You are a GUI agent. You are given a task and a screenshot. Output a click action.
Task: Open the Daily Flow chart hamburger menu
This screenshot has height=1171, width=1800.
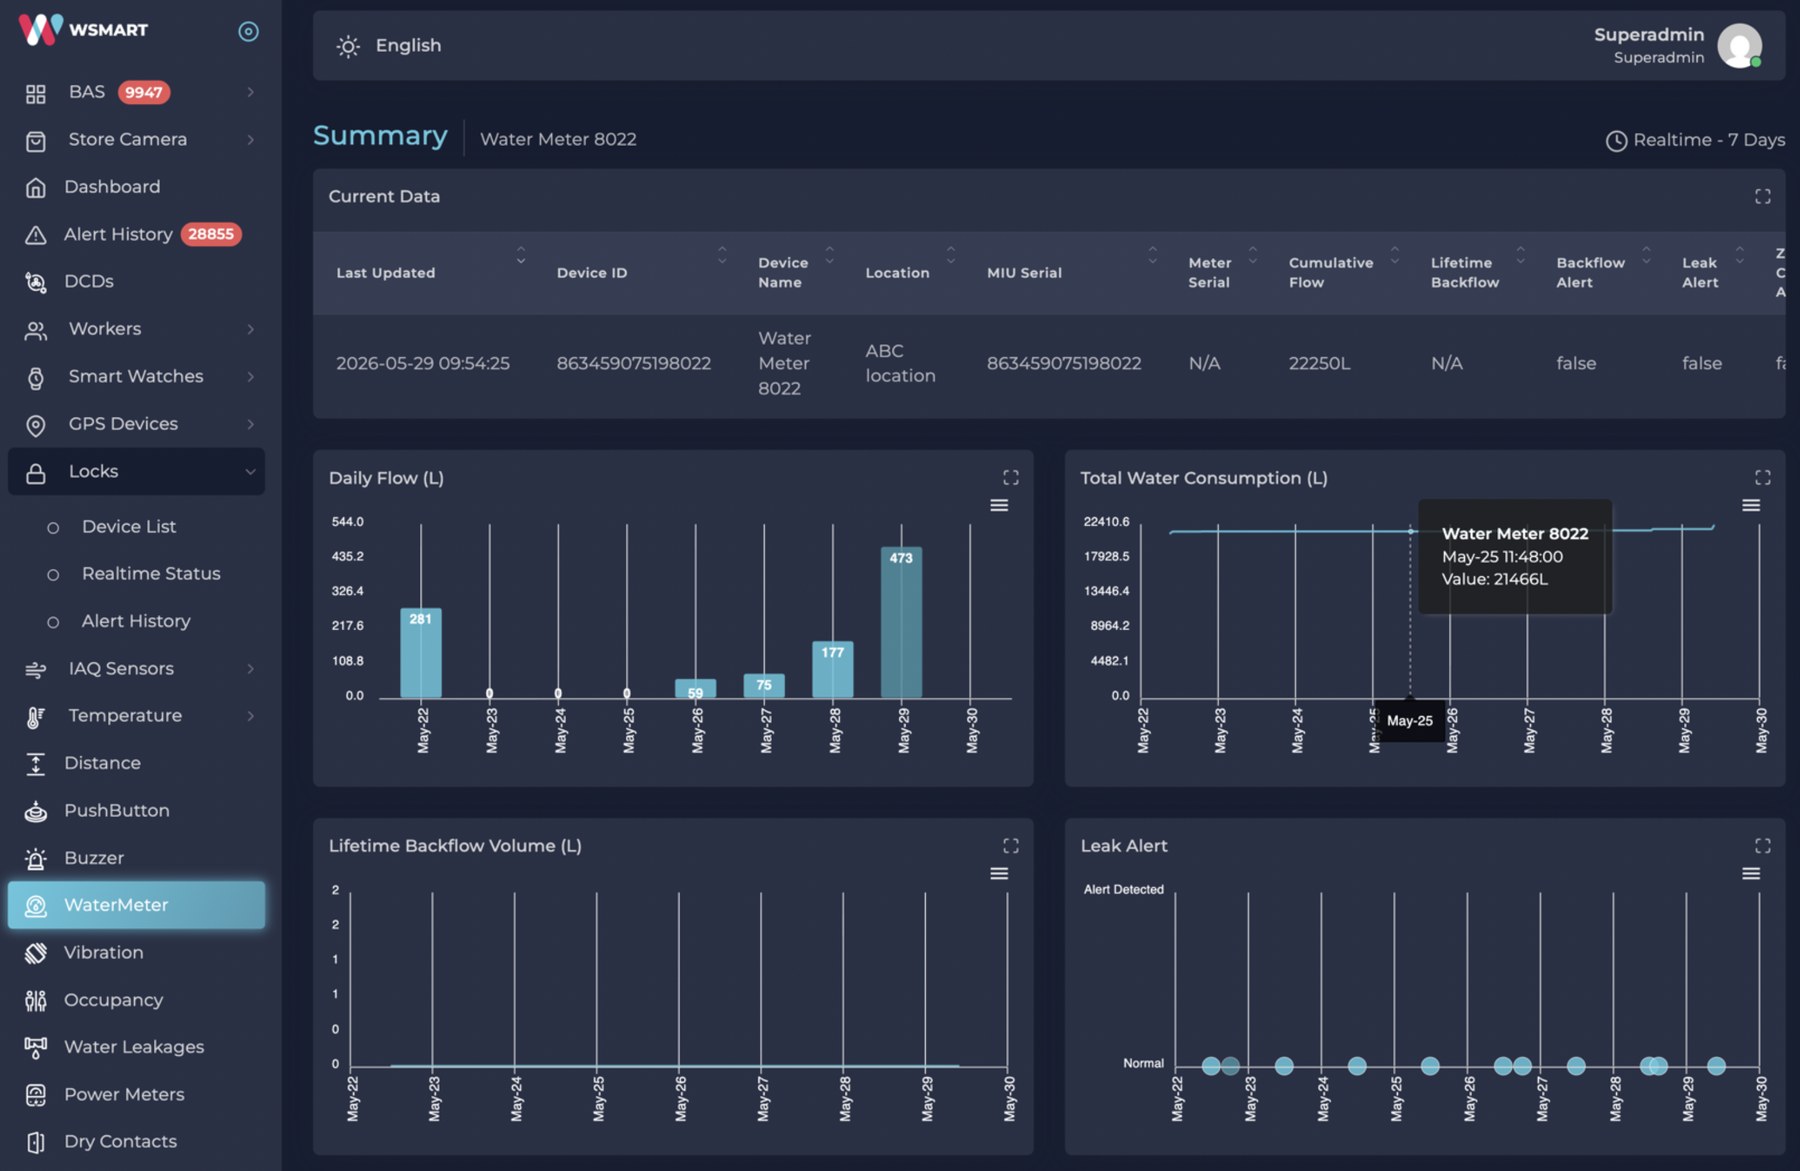tap(999, 505)
